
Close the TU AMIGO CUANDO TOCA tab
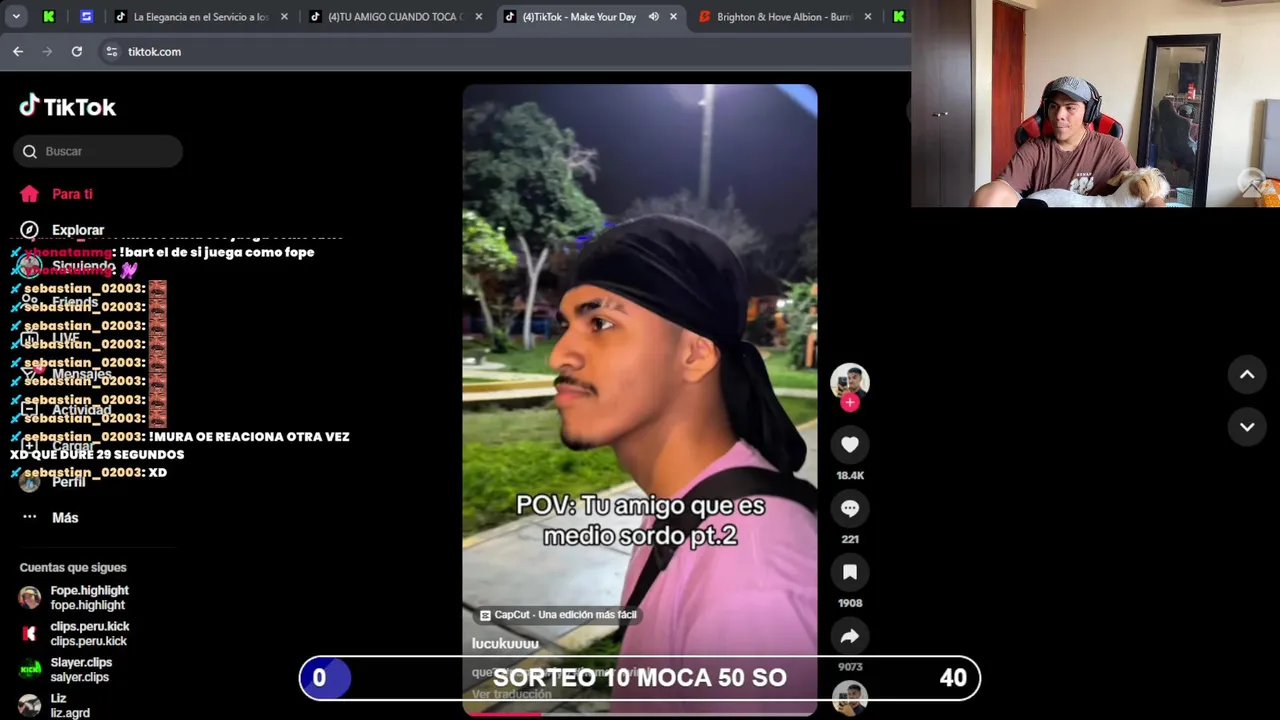point(478,17)
